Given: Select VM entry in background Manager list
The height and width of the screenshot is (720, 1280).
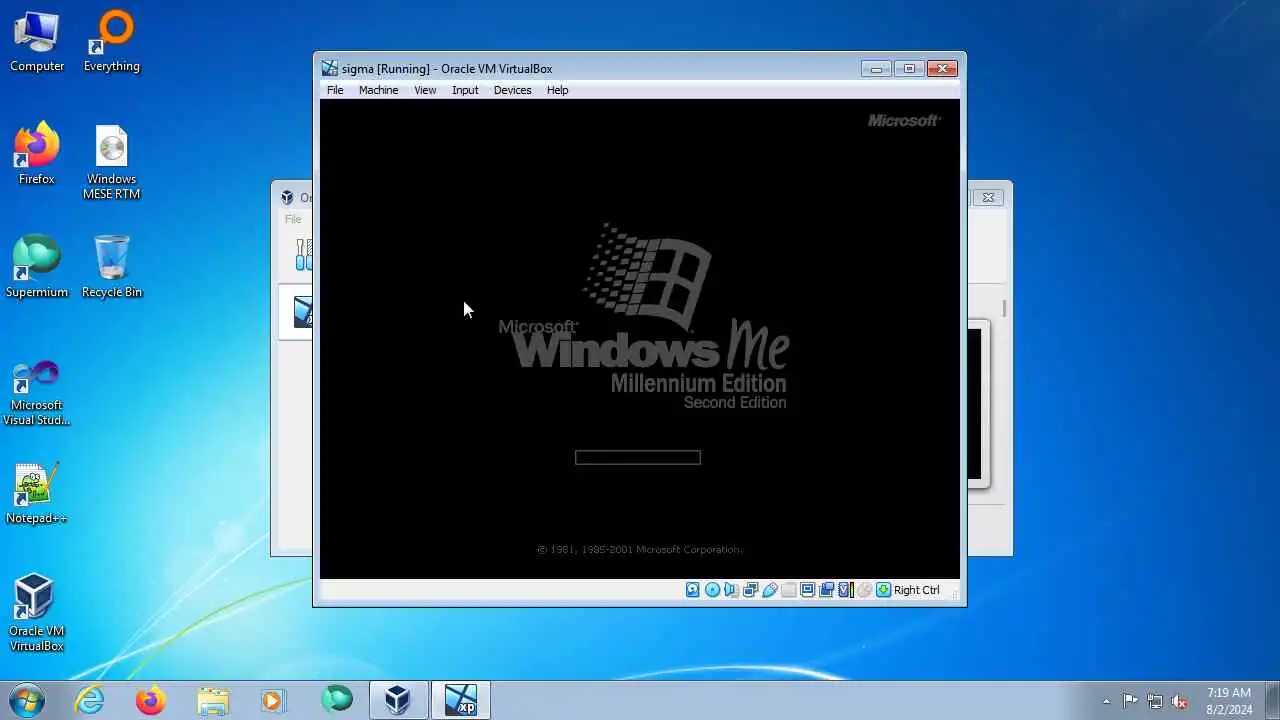Looking at the screenshot, I should pyautogui.click(x=296, y=312).
